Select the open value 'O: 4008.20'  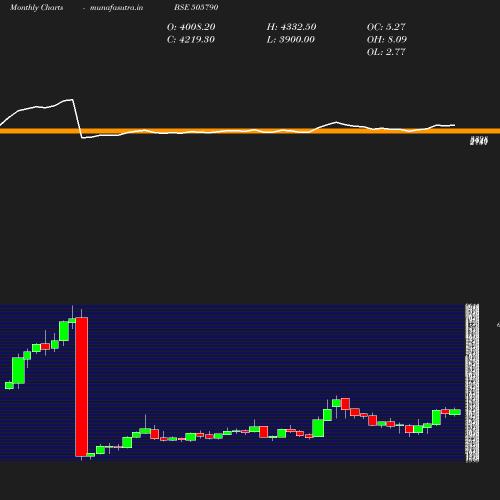[191, 27]
